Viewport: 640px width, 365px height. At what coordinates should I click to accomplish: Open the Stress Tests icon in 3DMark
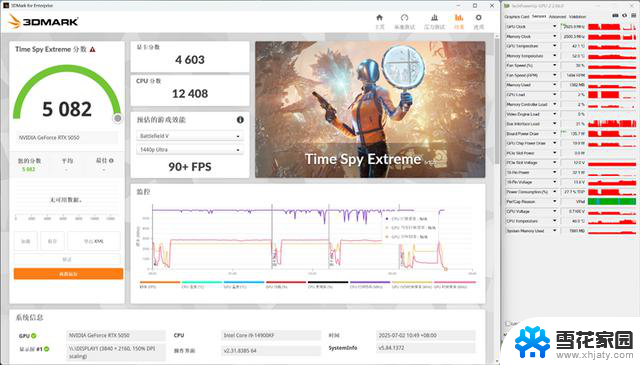click(434, 18)
